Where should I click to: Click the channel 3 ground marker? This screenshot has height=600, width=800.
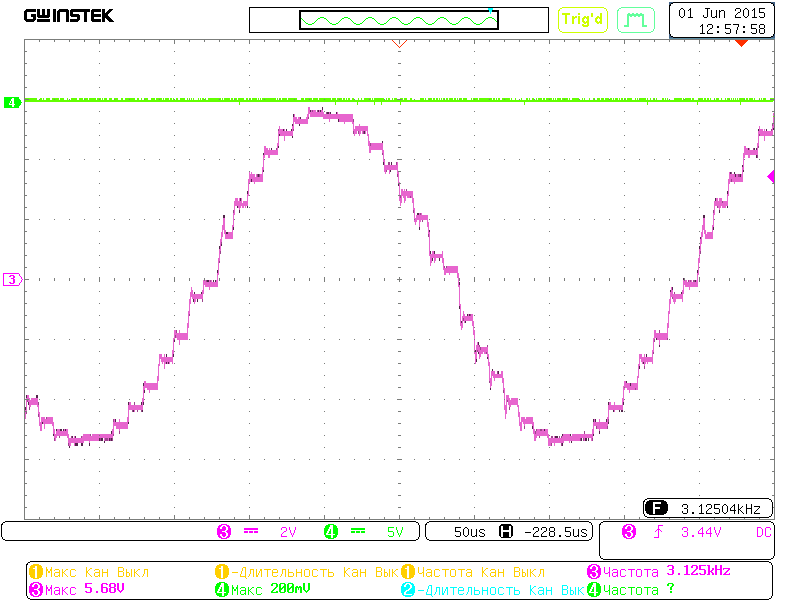click(x=12, y=280)
